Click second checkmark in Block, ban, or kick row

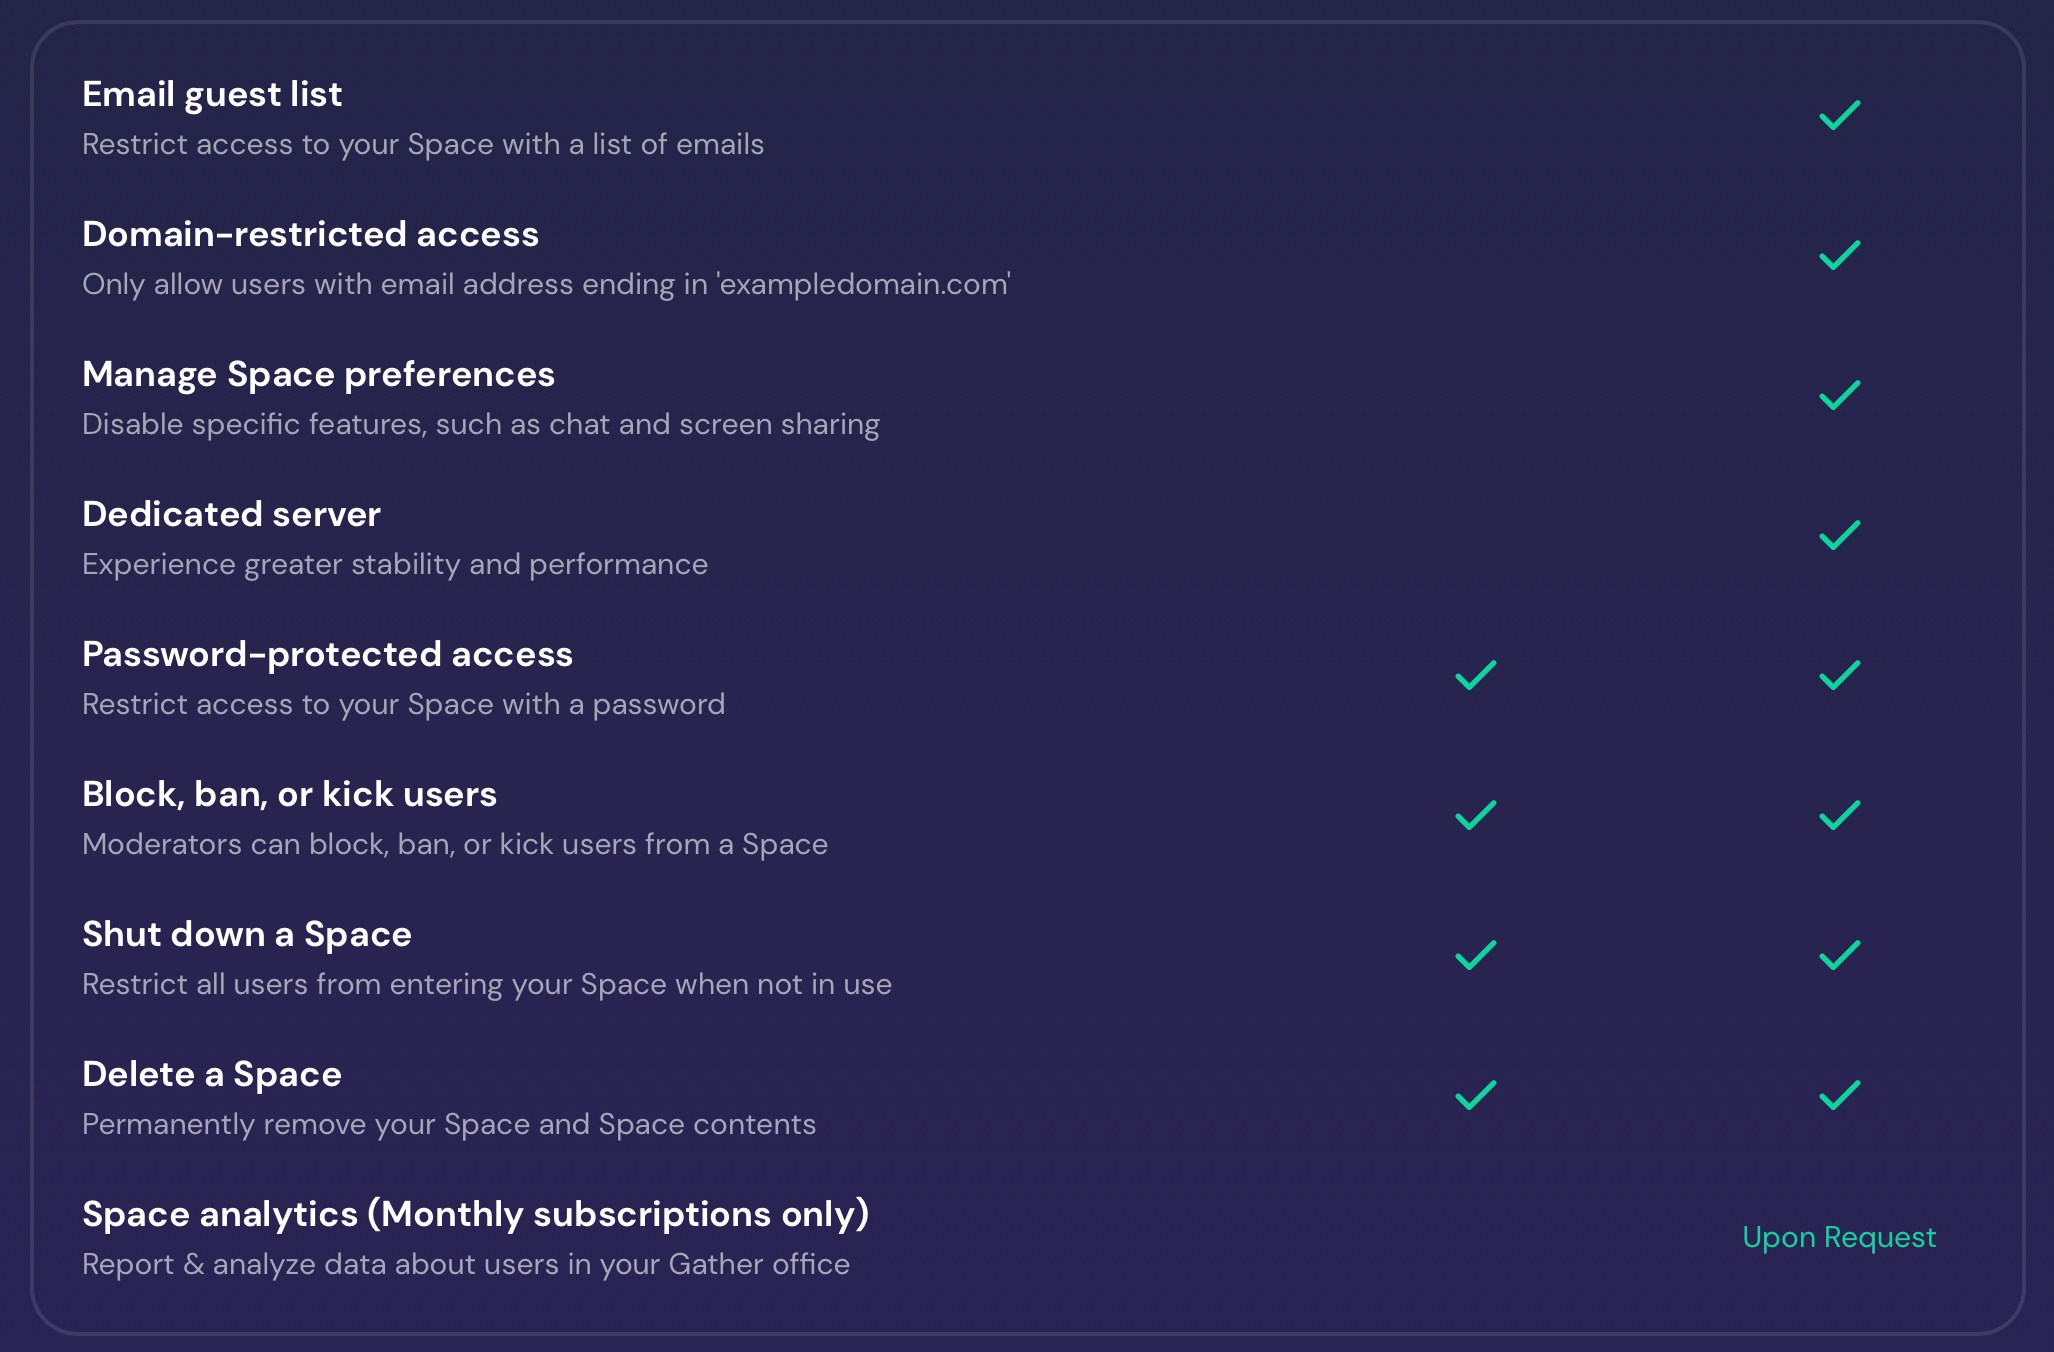coord(1839,816)
